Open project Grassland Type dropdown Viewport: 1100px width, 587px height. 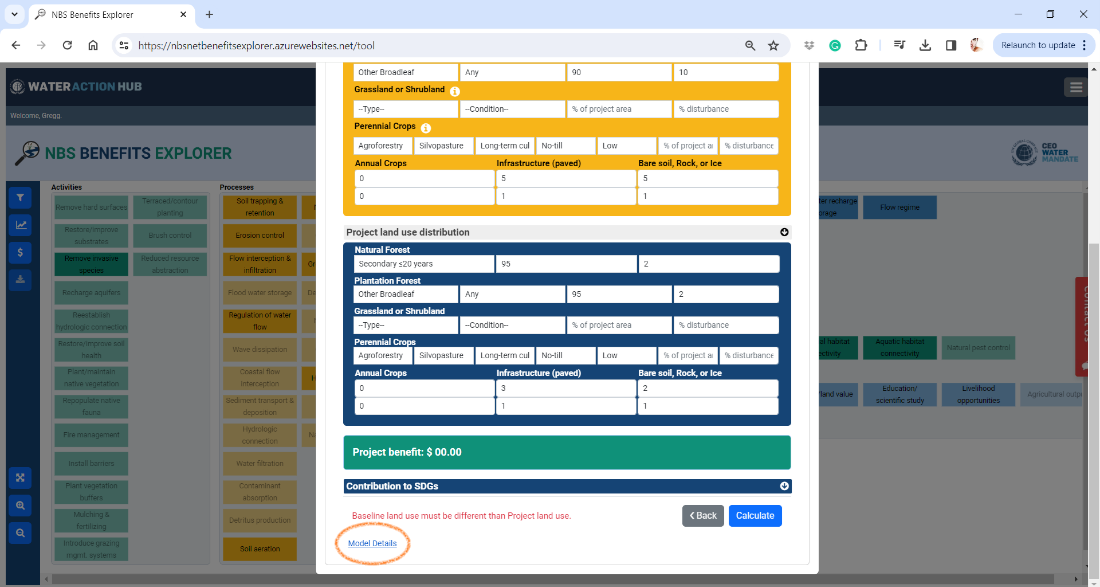(406, 325)
